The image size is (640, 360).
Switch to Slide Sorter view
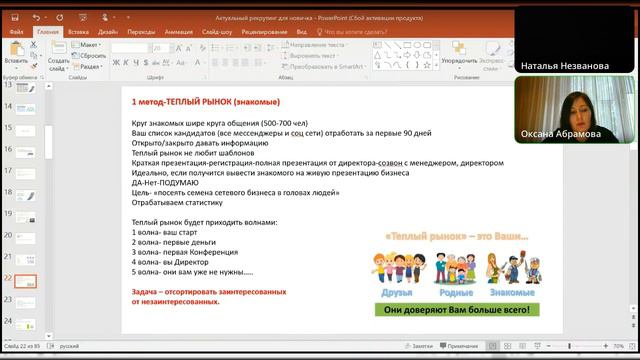point(507,346)
